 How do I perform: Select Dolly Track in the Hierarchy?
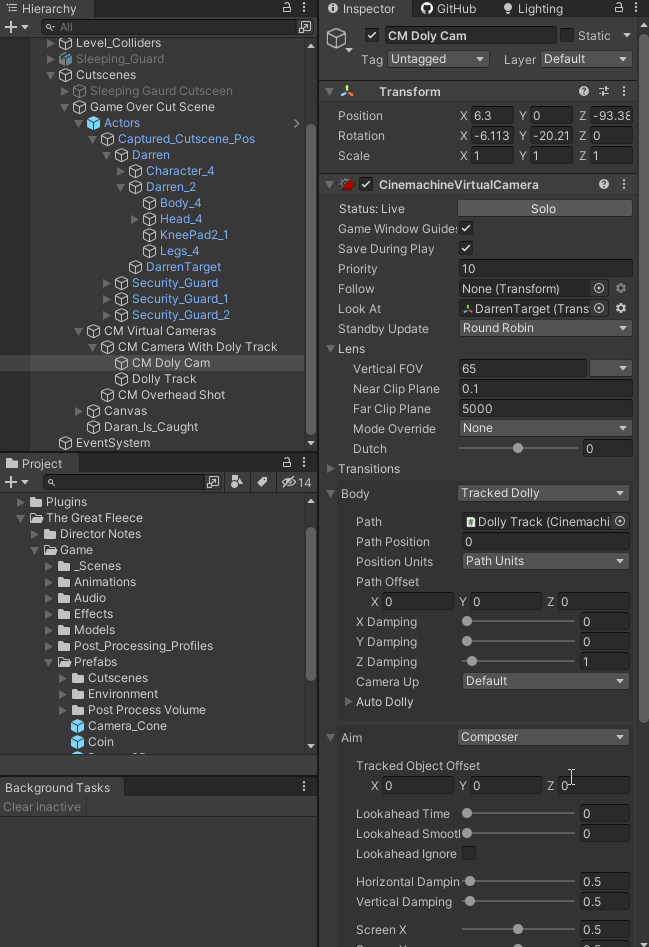(x=164, y=379)
